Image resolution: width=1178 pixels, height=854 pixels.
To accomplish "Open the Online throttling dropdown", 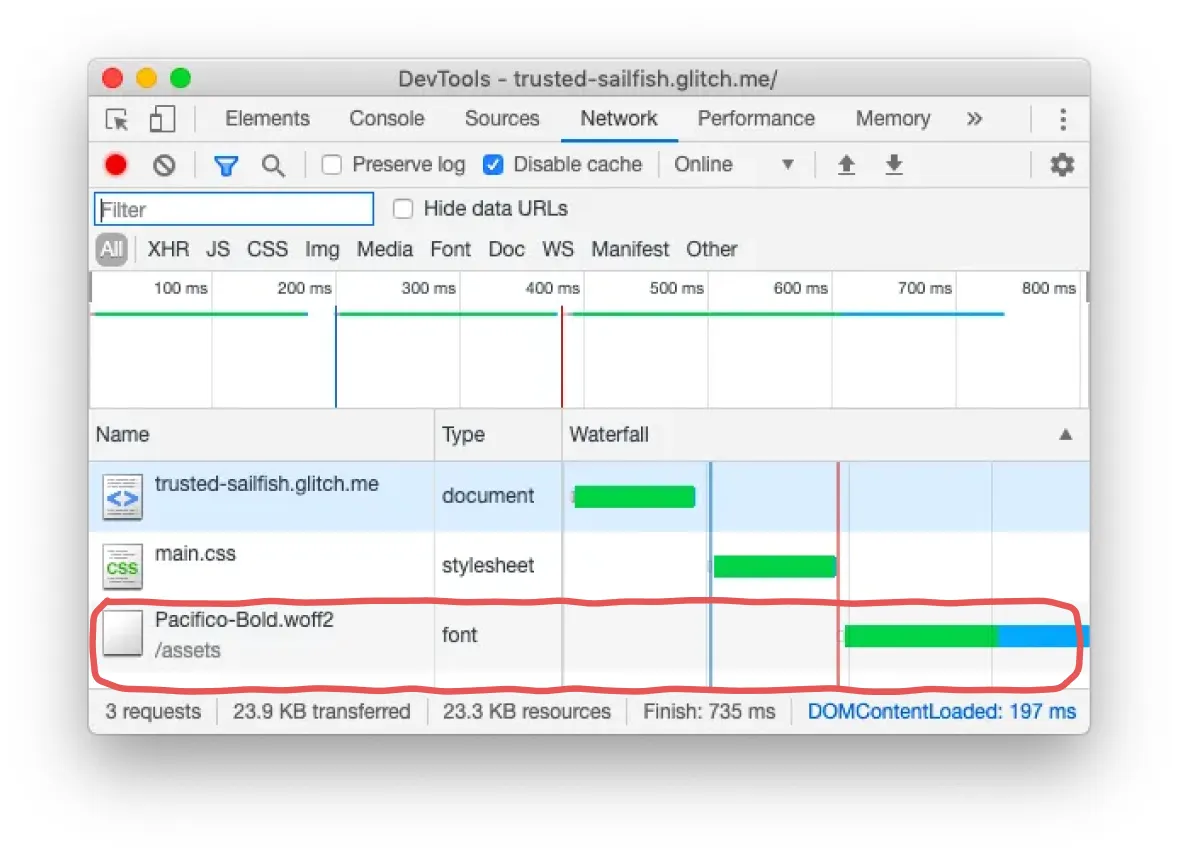I will [x=735, y=165].
